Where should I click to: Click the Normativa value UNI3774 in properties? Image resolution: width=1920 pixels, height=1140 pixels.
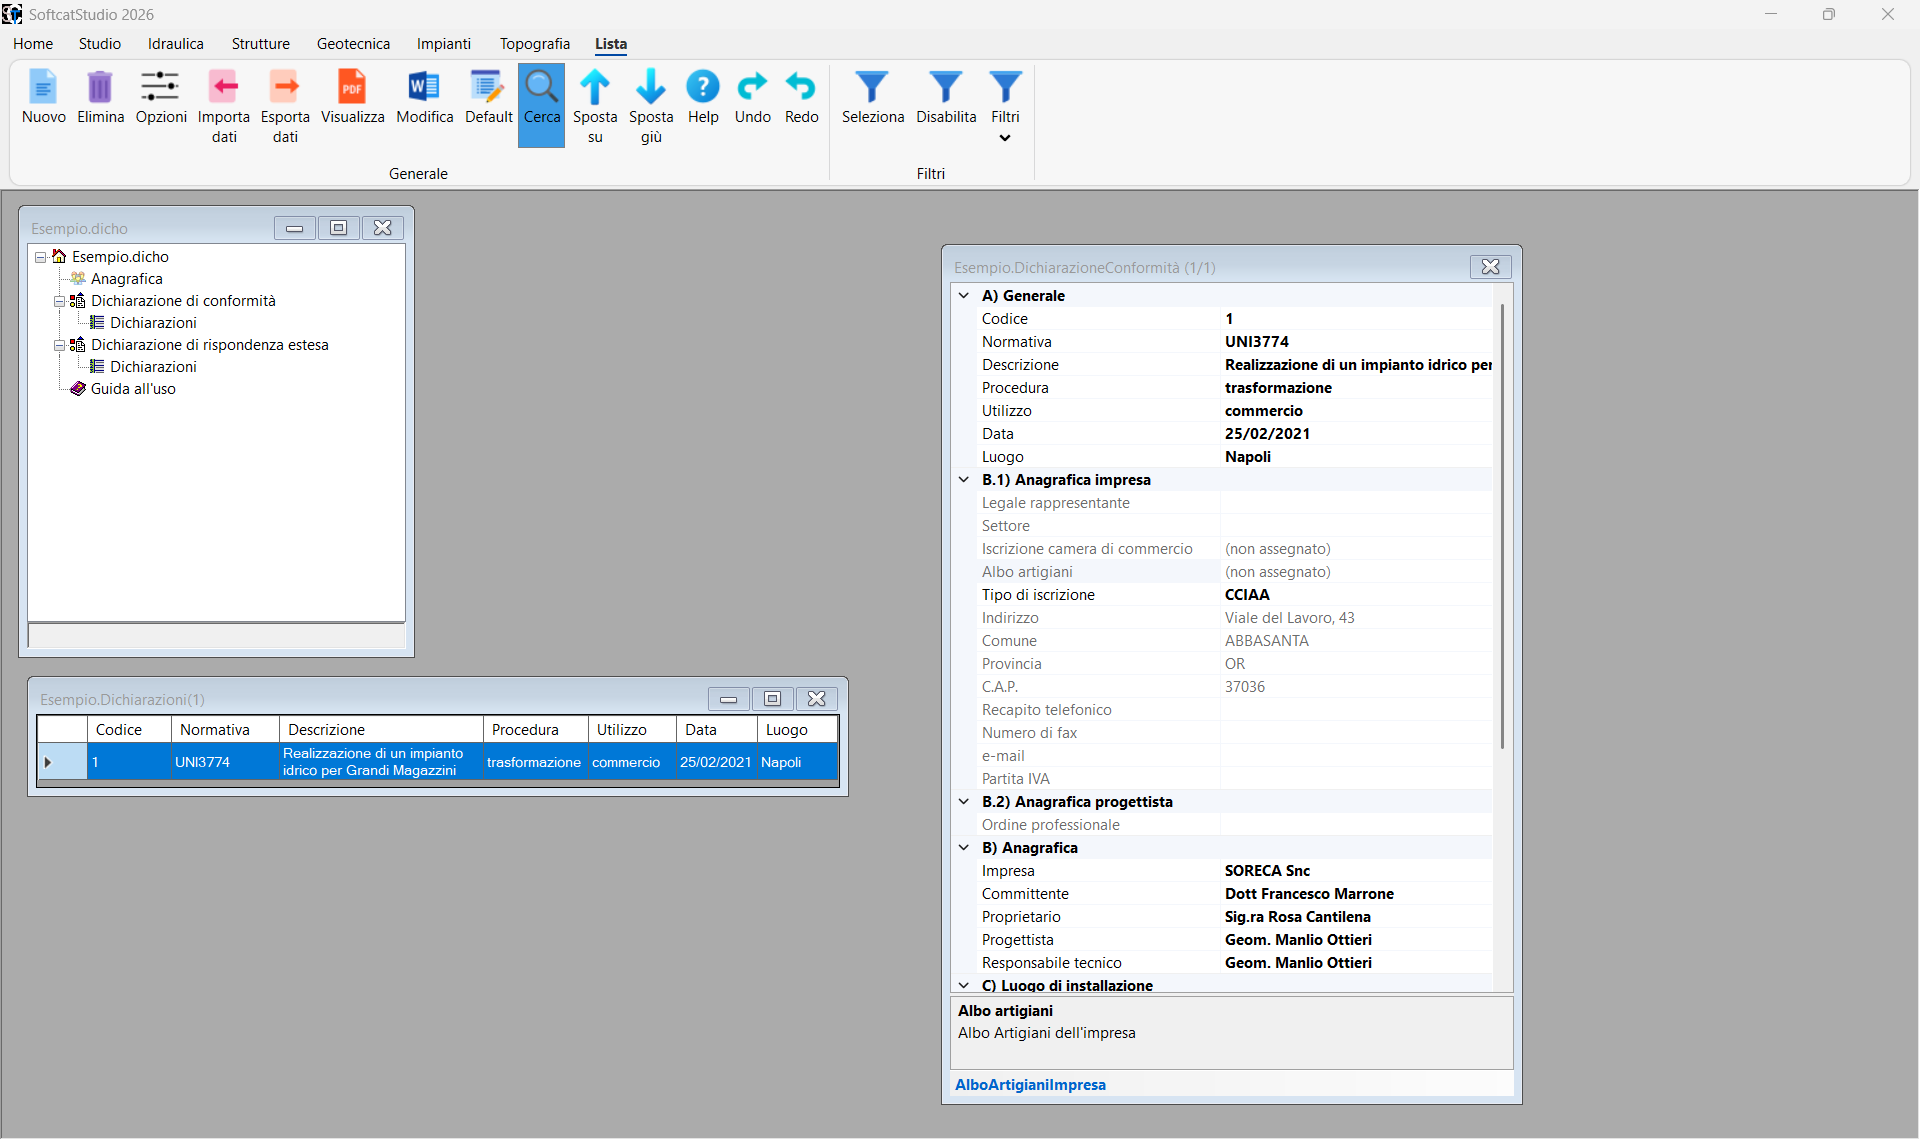point(1257,342)
